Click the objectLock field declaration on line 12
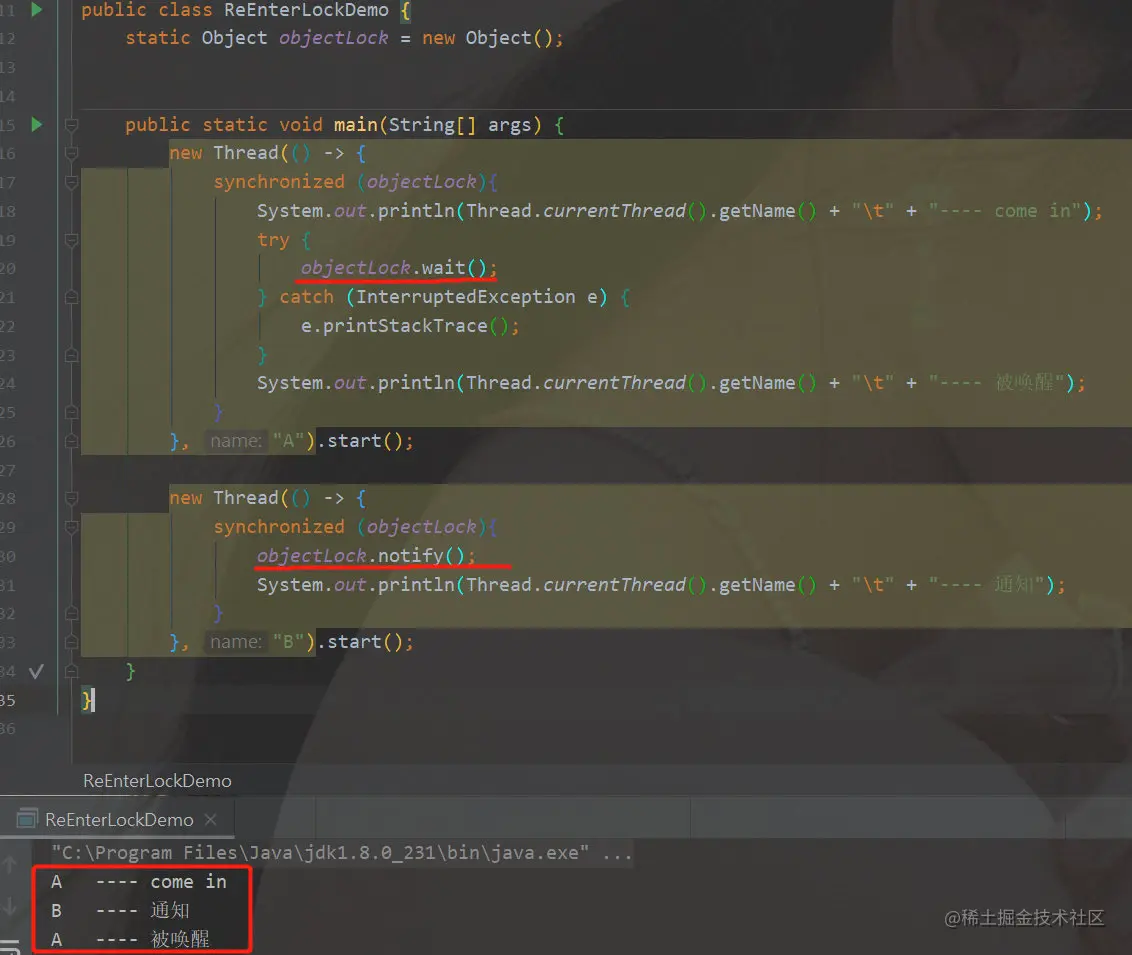This screenshot has height=955, width=1132. tap(334, 38)
